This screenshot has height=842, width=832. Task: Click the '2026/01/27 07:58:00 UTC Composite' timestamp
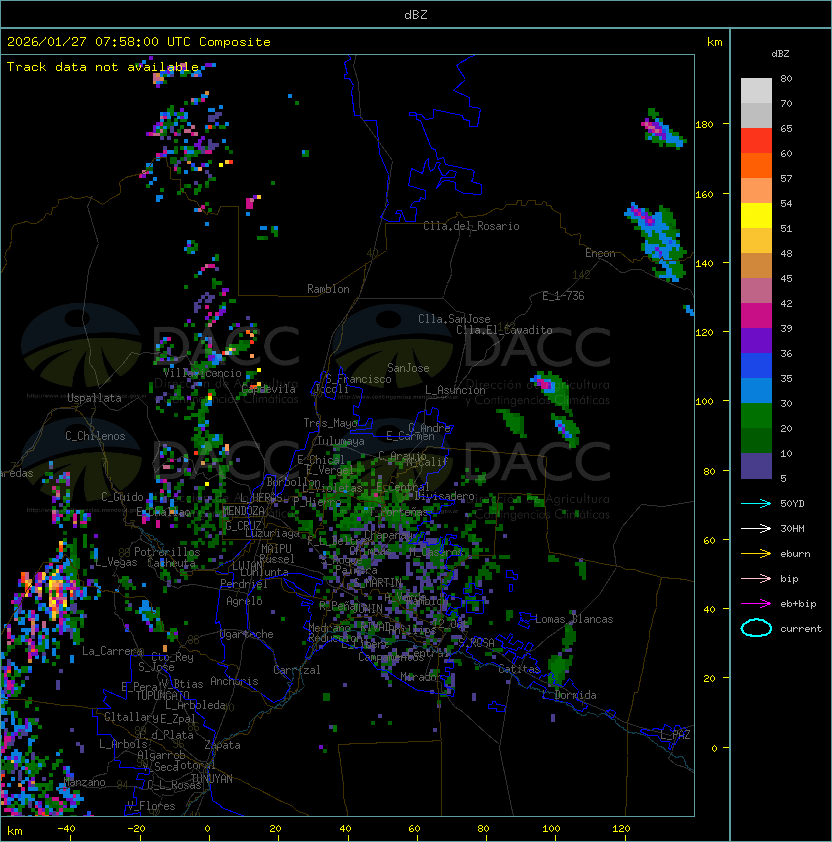click(139, 42)
